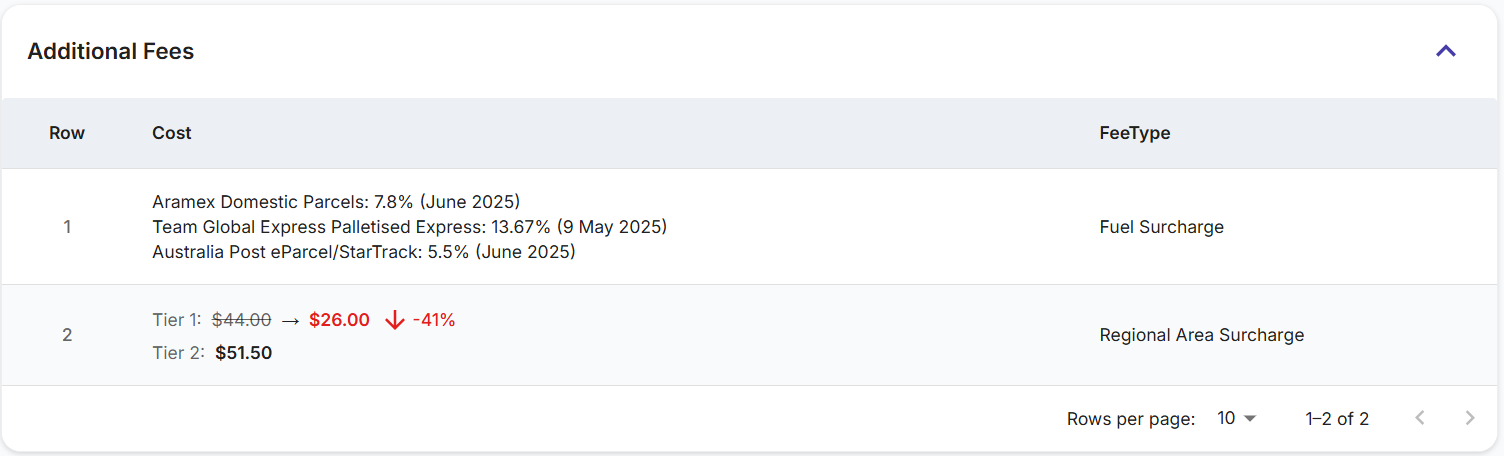
Task: Click the -41% discount label
Action: (434, 320)
